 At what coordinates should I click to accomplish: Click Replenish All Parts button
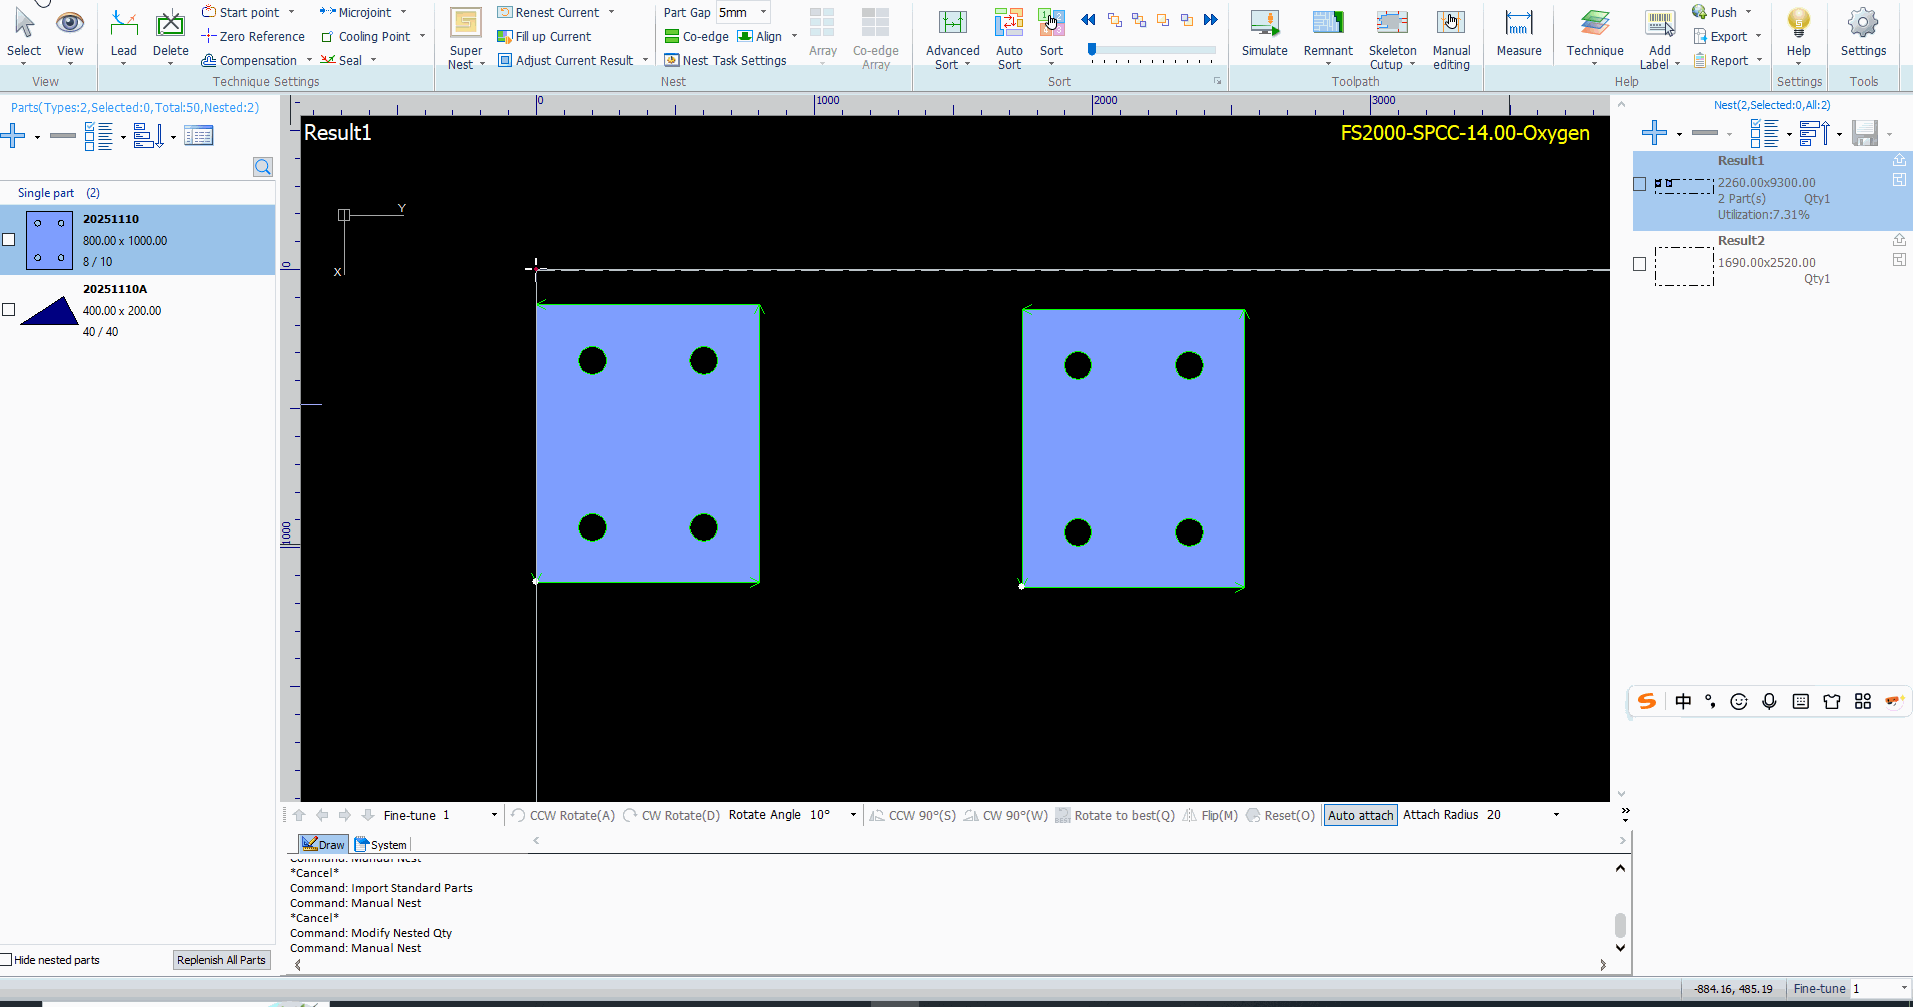coord(221,960)
